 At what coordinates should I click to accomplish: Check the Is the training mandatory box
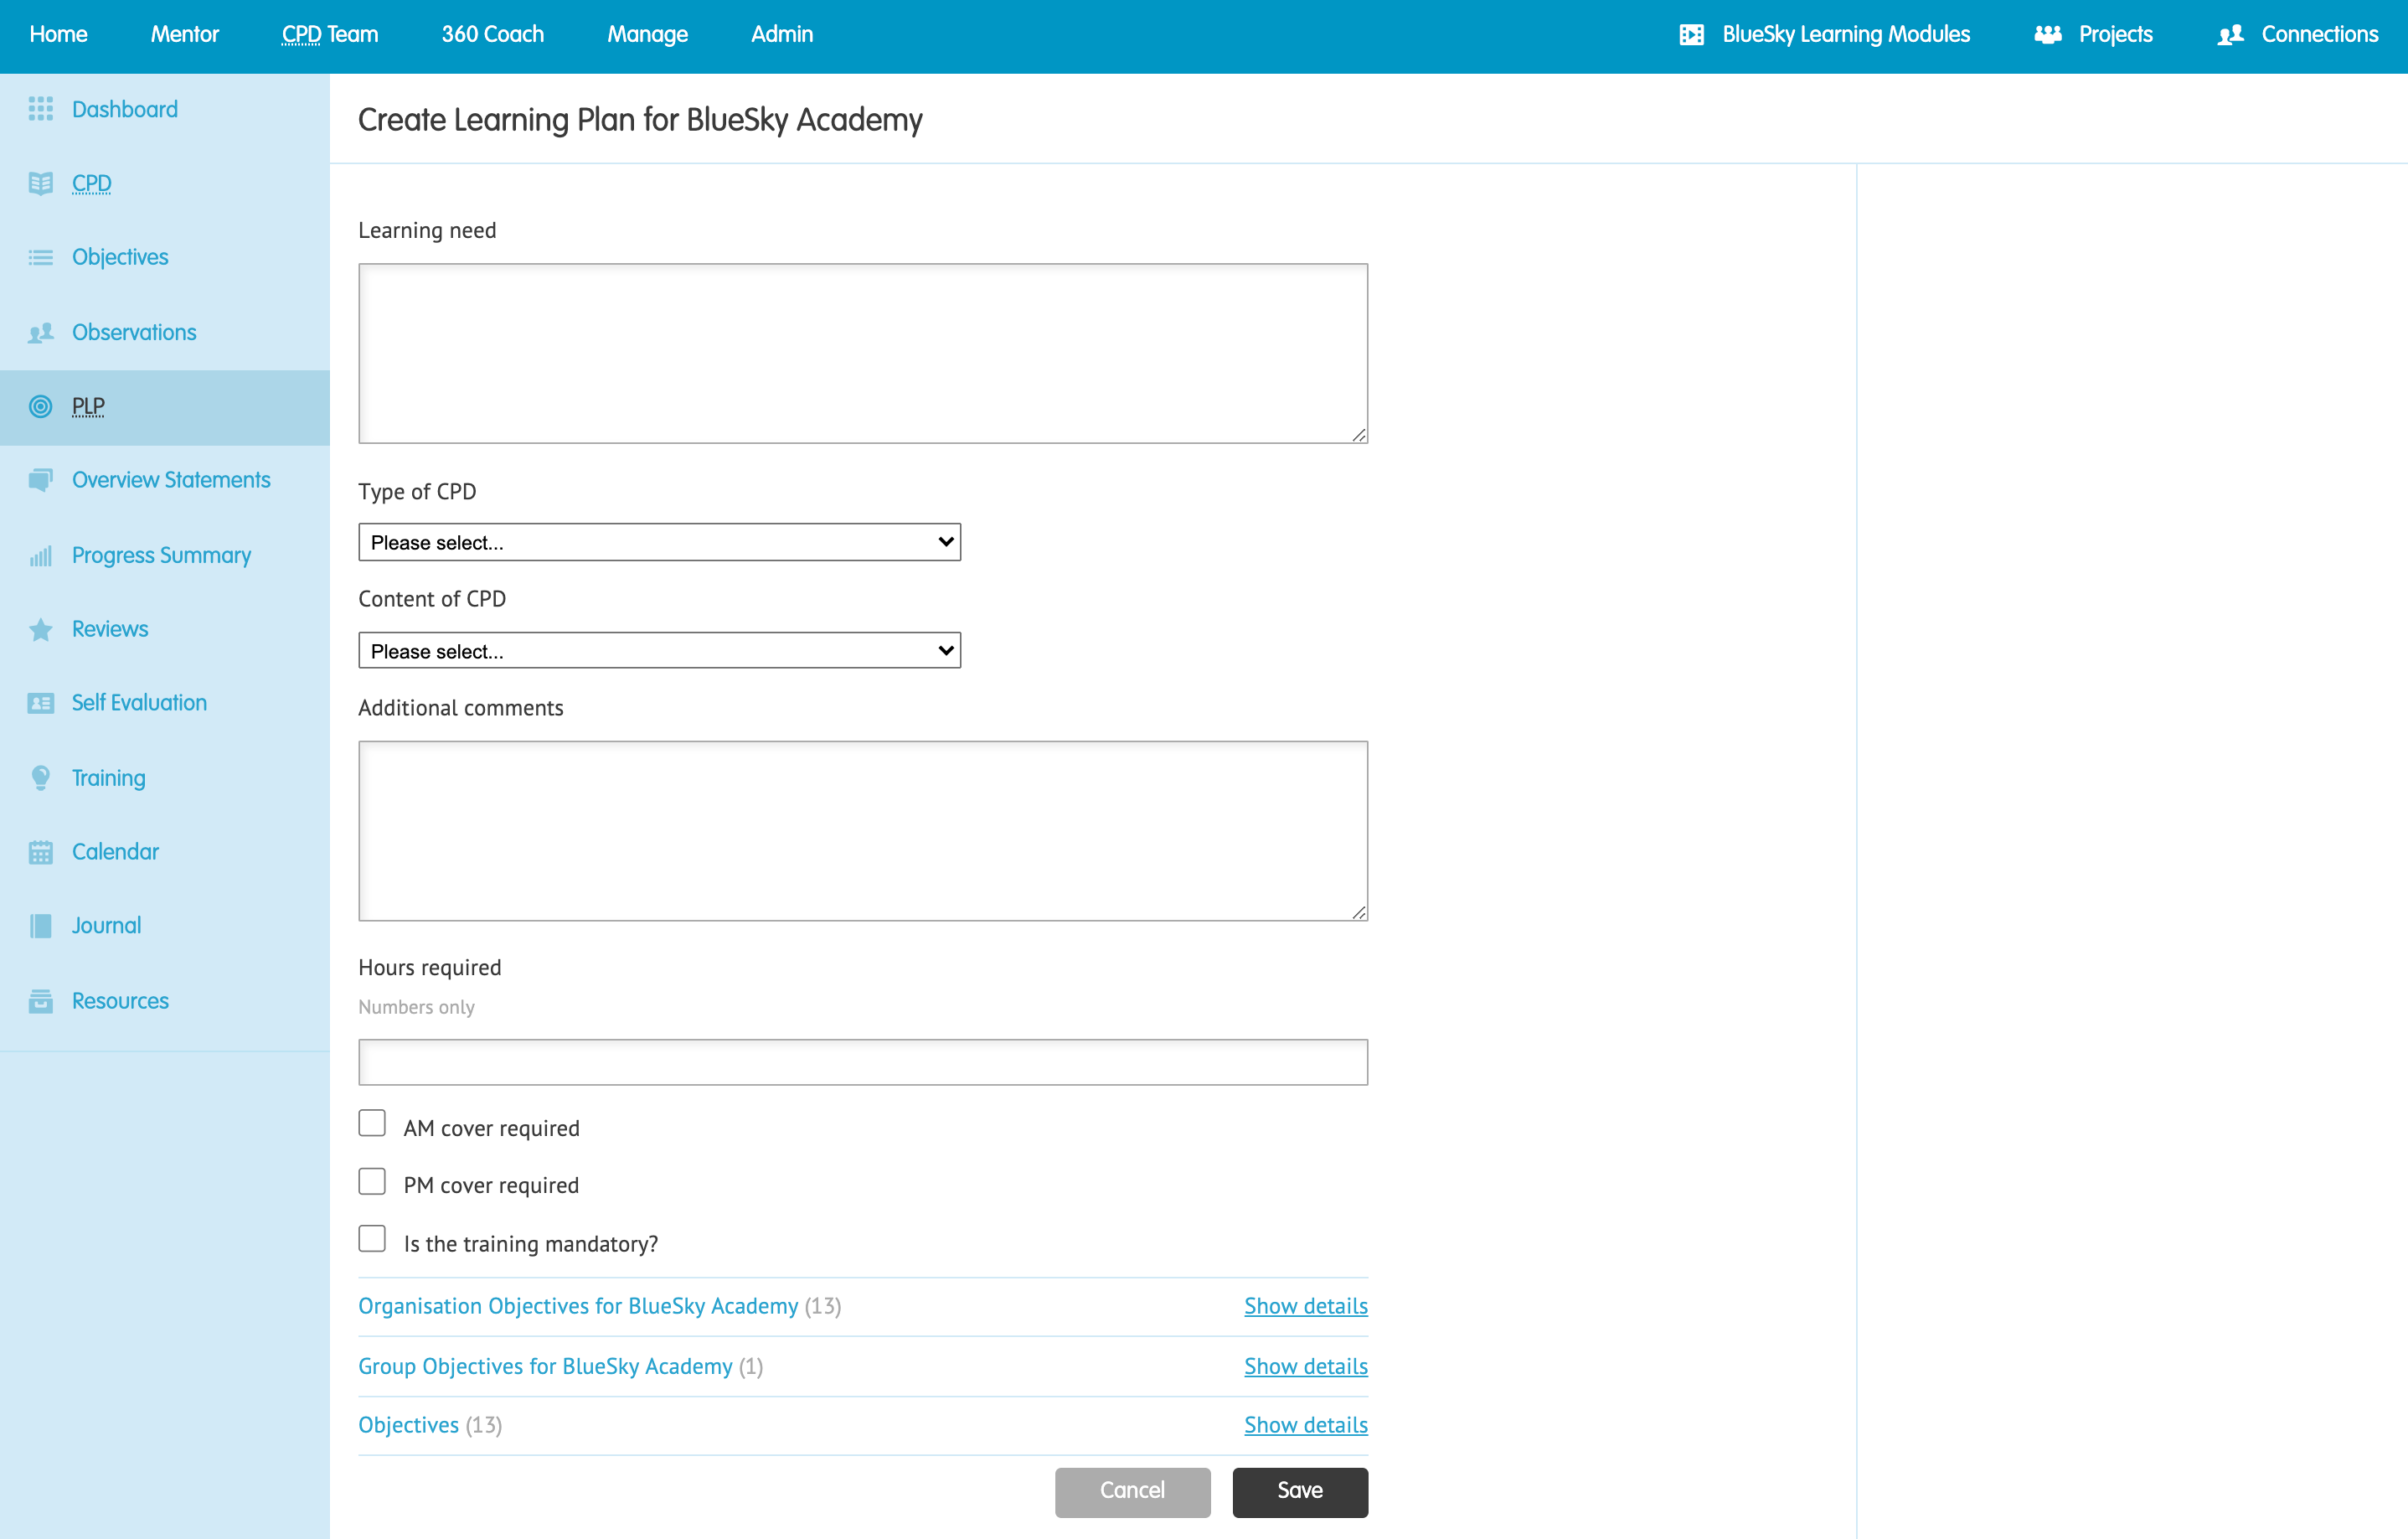(x=372, y=1239)
